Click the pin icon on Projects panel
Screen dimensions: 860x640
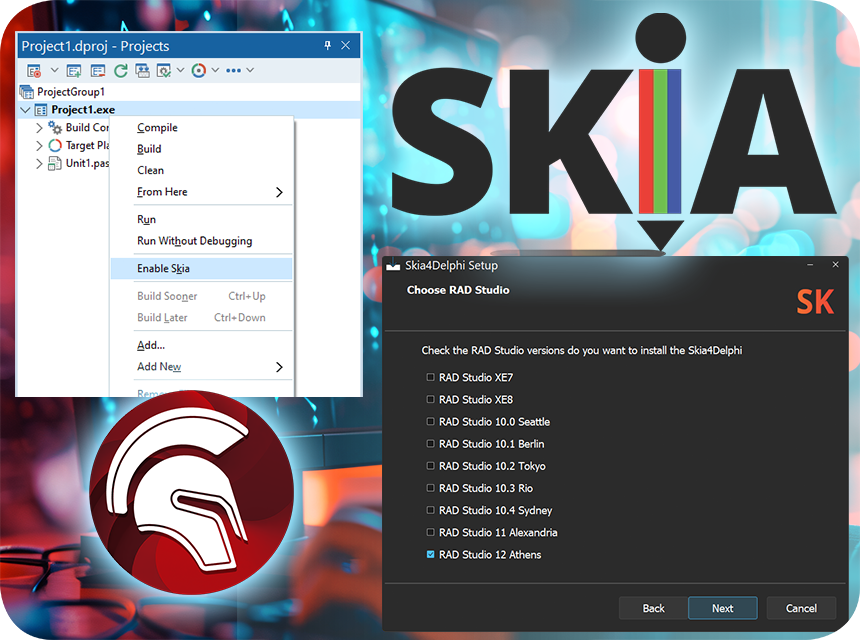click(x=328, y=45)
